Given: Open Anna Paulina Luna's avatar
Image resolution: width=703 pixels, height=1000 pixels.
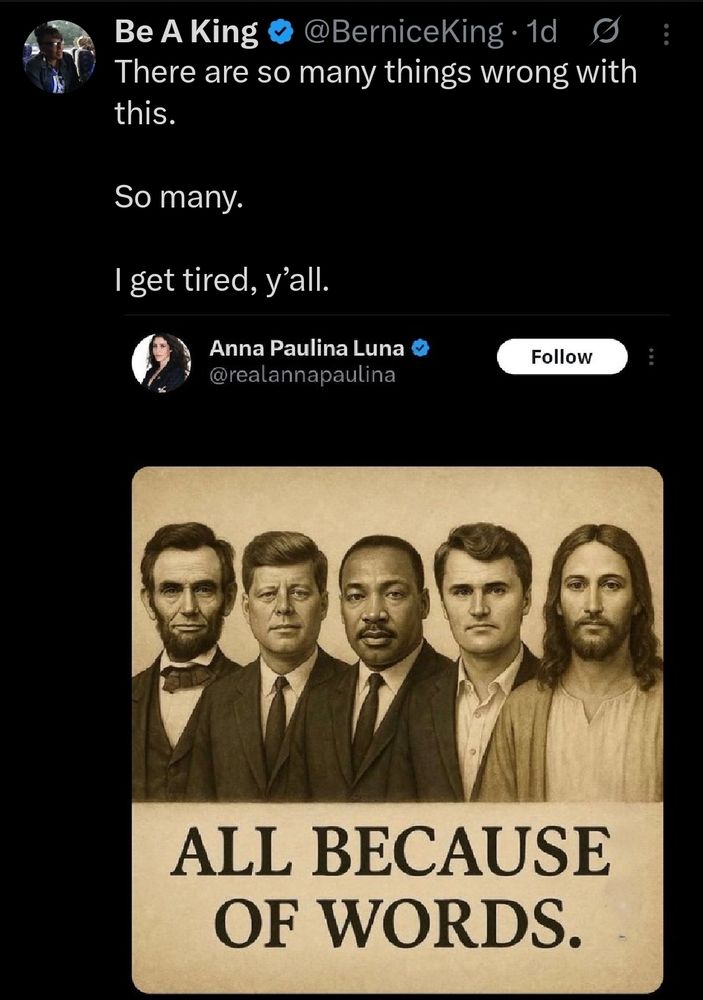Looking at the screenshot, I should pyautogui.click(x=160, y=362).
